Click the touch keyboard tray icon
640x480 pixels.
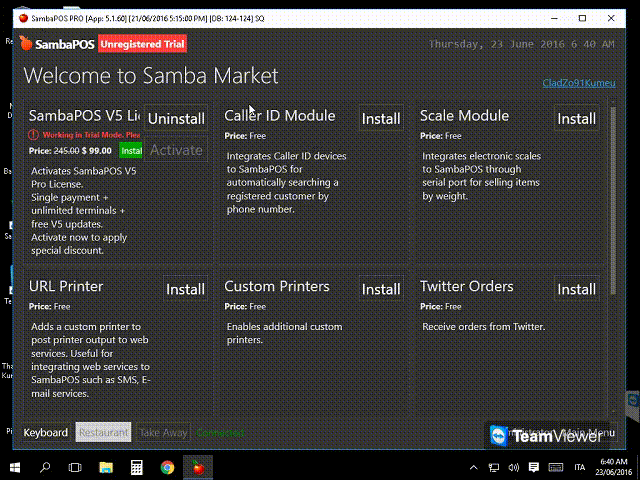[556, 467]
